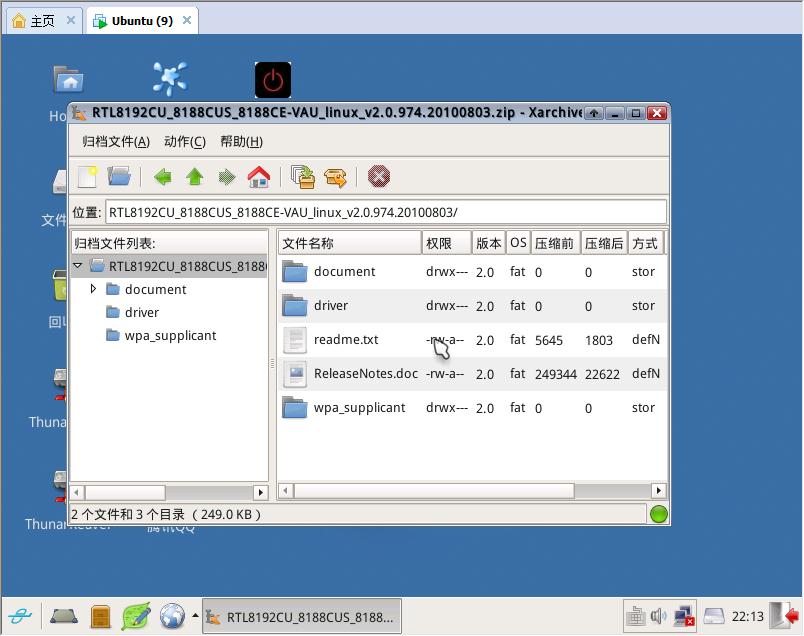This screenshot has height=636, width=804.
Task: Click the logout door icon in tray
Action: pos(783,615)
